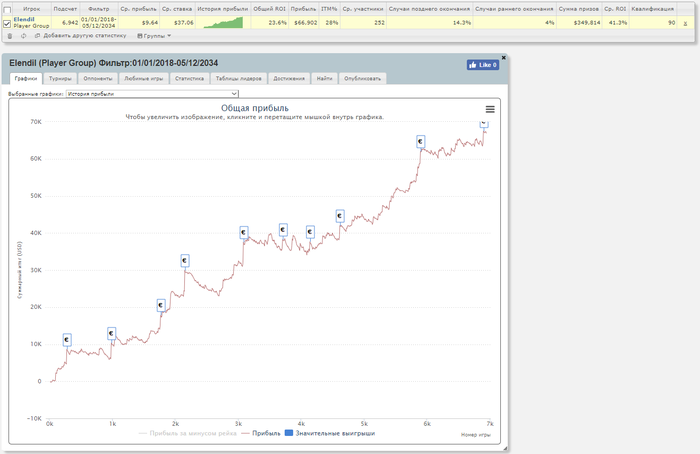This screenshot has width=700, height=454.
Task: Click the $349,814 prize sum cell
Action: pos(579,23)
